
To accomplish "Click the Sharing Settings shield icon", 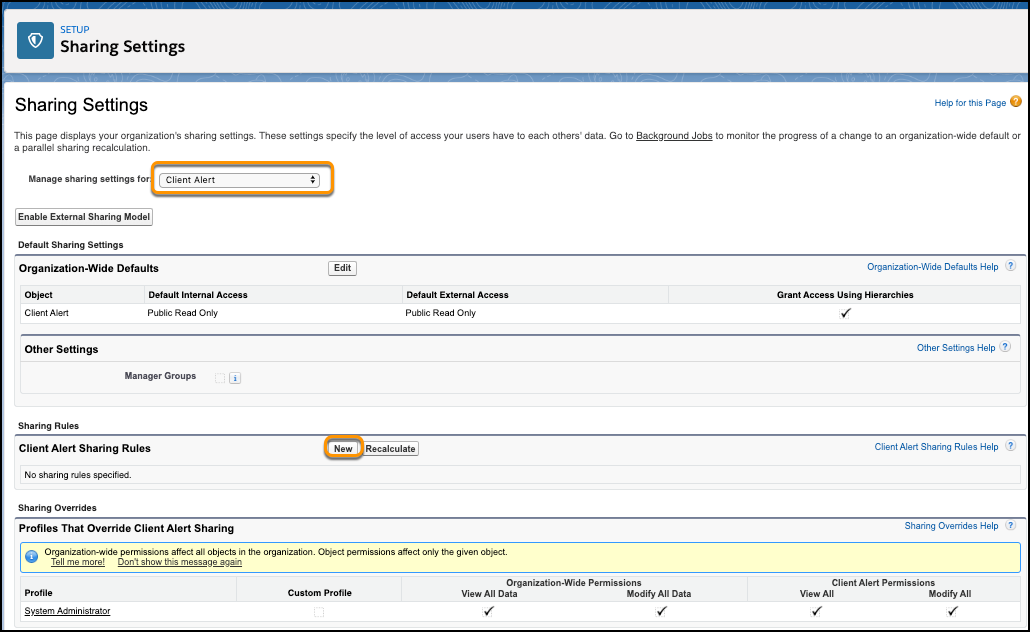I will click(36, 40).
